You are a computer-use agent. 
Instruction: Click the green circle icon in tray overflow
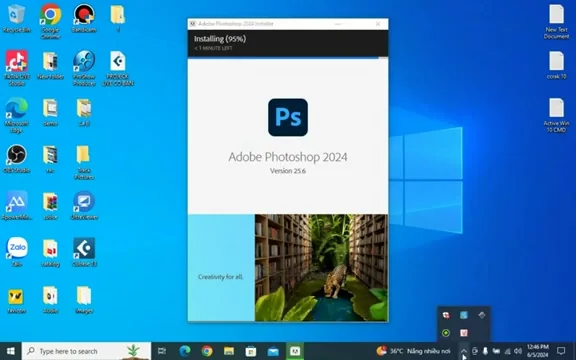point(446,333)
